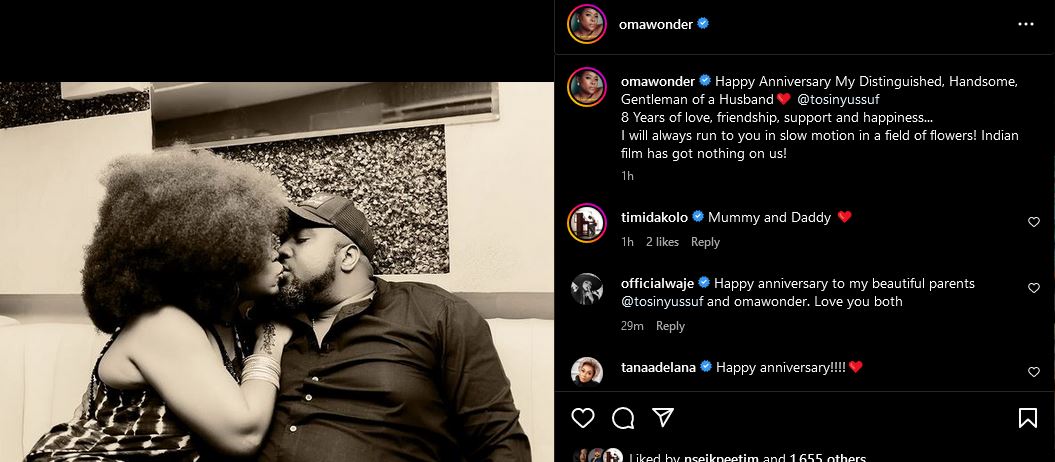1055x462 pixels.
Task: Reply to officialwaje's comment
Action: (x=670, y=326)
